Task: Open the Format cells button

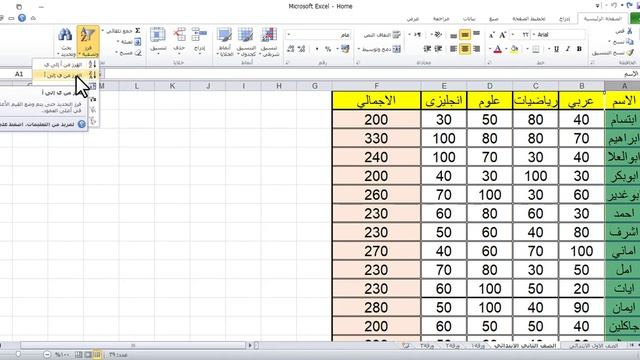Action: coord(158,40)
